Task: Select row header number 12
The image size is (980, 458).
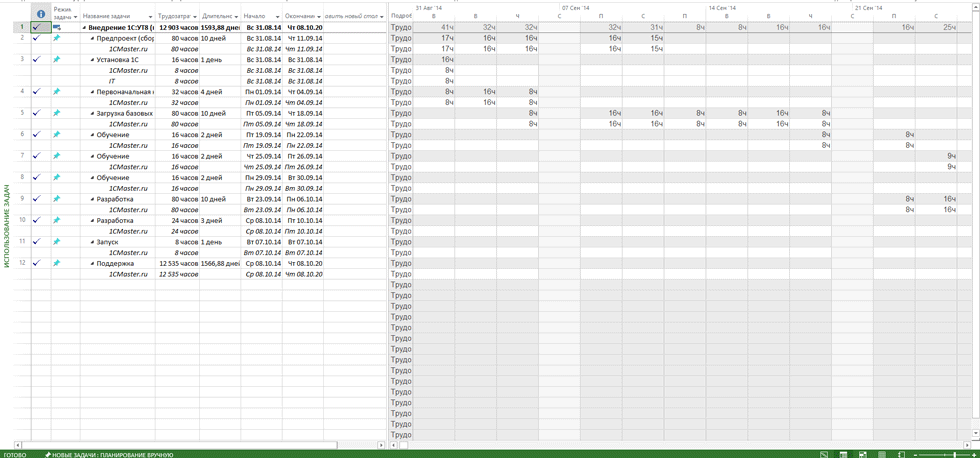Action: click(x=22, y=263)
